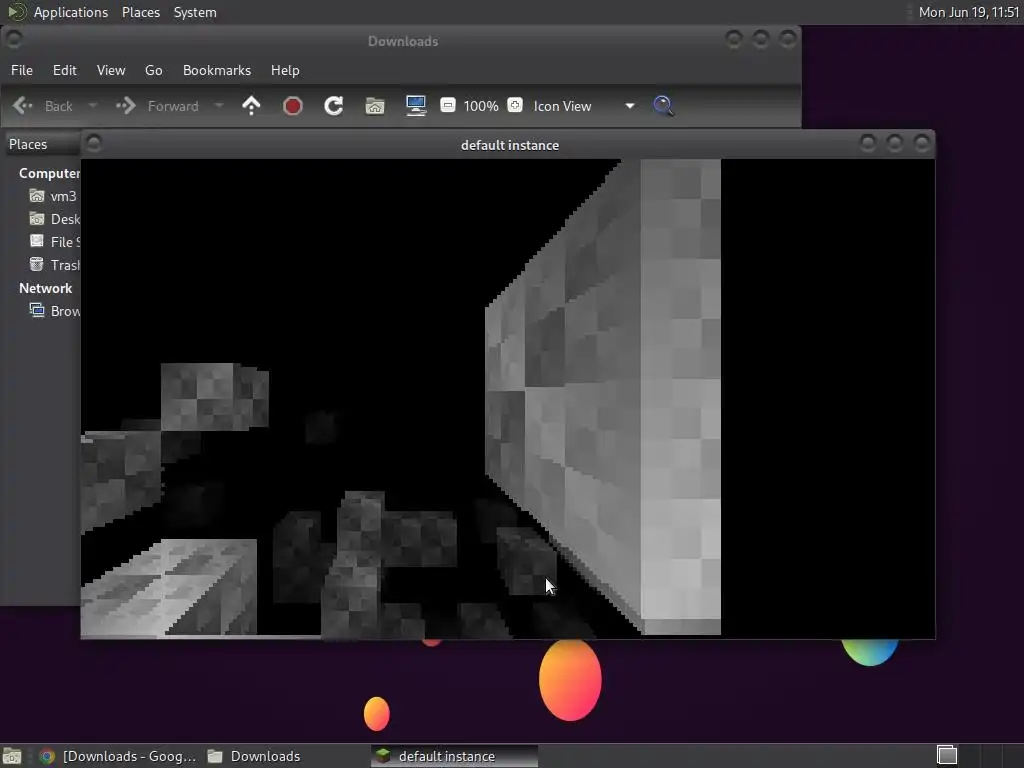Click the system logo on top panel

pyautogui.click(x=16, y=12)
